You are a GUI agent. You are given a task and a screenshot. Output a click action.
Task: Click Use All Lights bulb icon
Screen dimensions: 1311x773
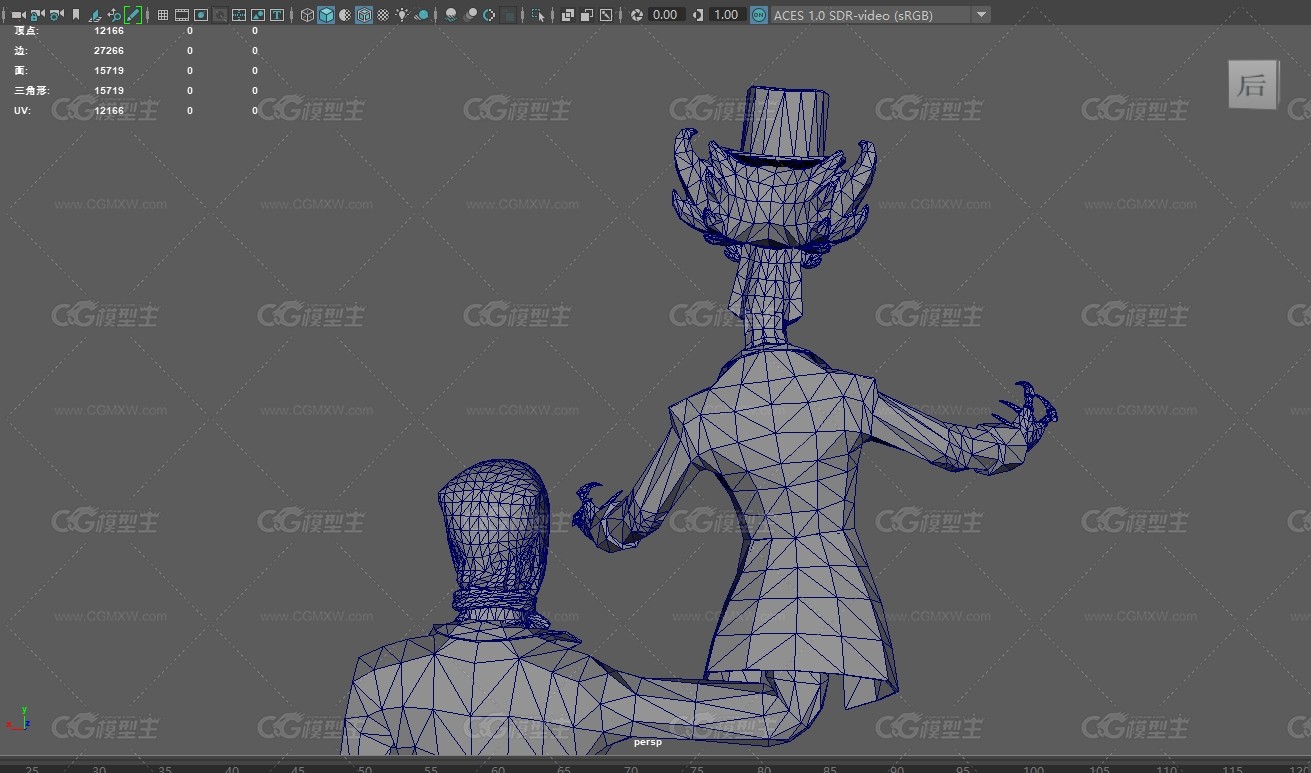coord(402,15)
